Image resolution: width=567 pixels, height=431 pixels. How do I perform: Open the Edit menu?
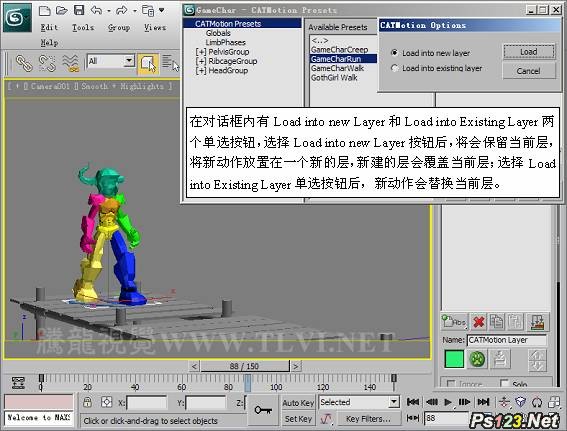click(49, 27)
